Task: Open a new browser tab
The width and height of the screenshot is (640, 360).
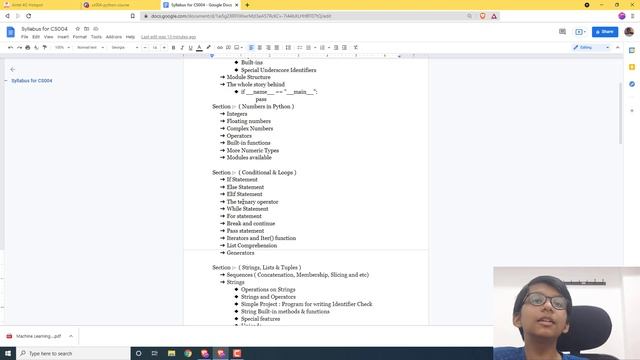Action: 247,5
